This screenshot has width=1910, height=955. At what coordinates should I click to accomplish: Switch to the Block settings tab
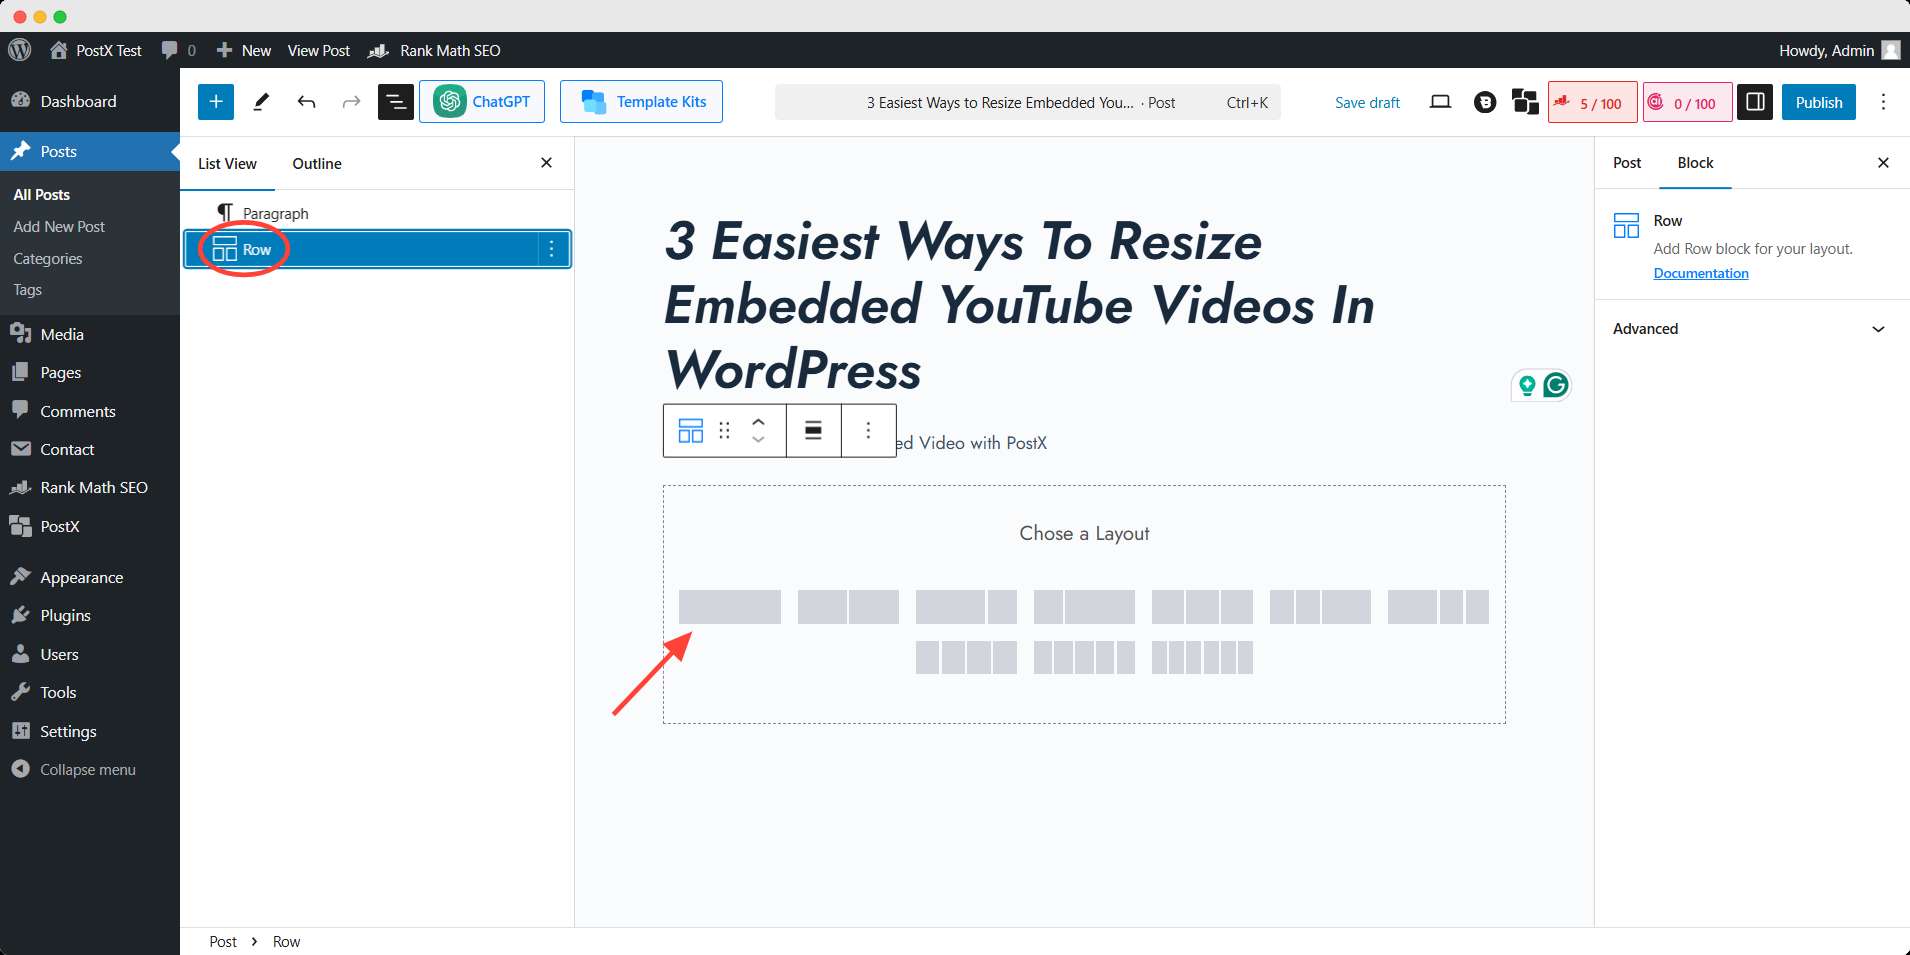tap(1695, 163)
